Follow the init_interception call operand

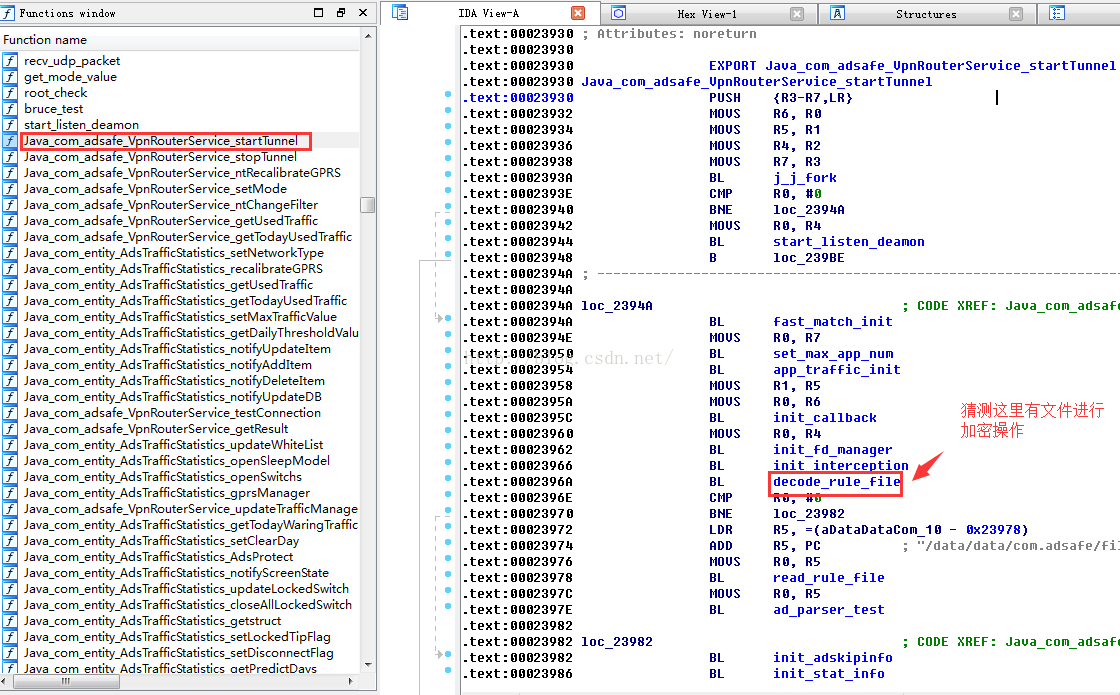pyautogui.click(x=841, y=466)
